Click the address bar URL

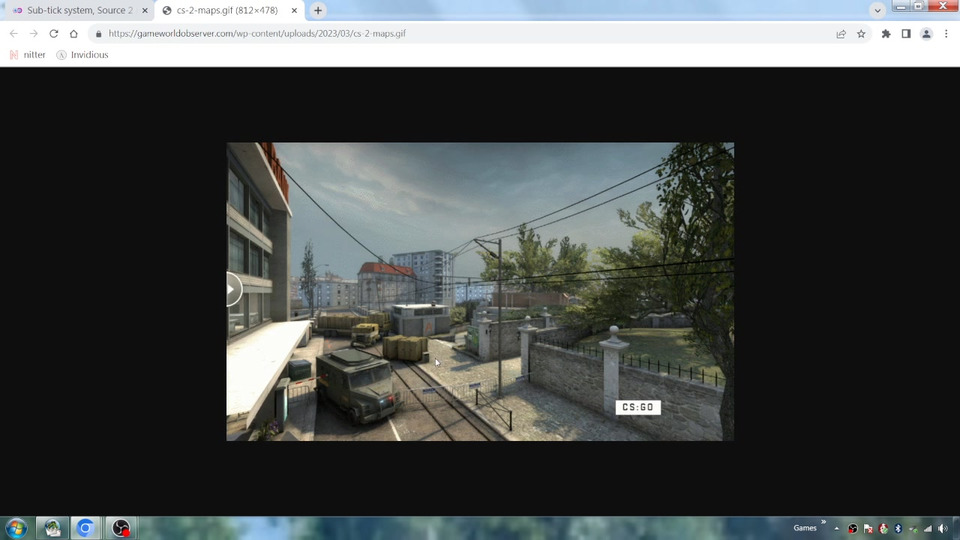tap(257, 34)
